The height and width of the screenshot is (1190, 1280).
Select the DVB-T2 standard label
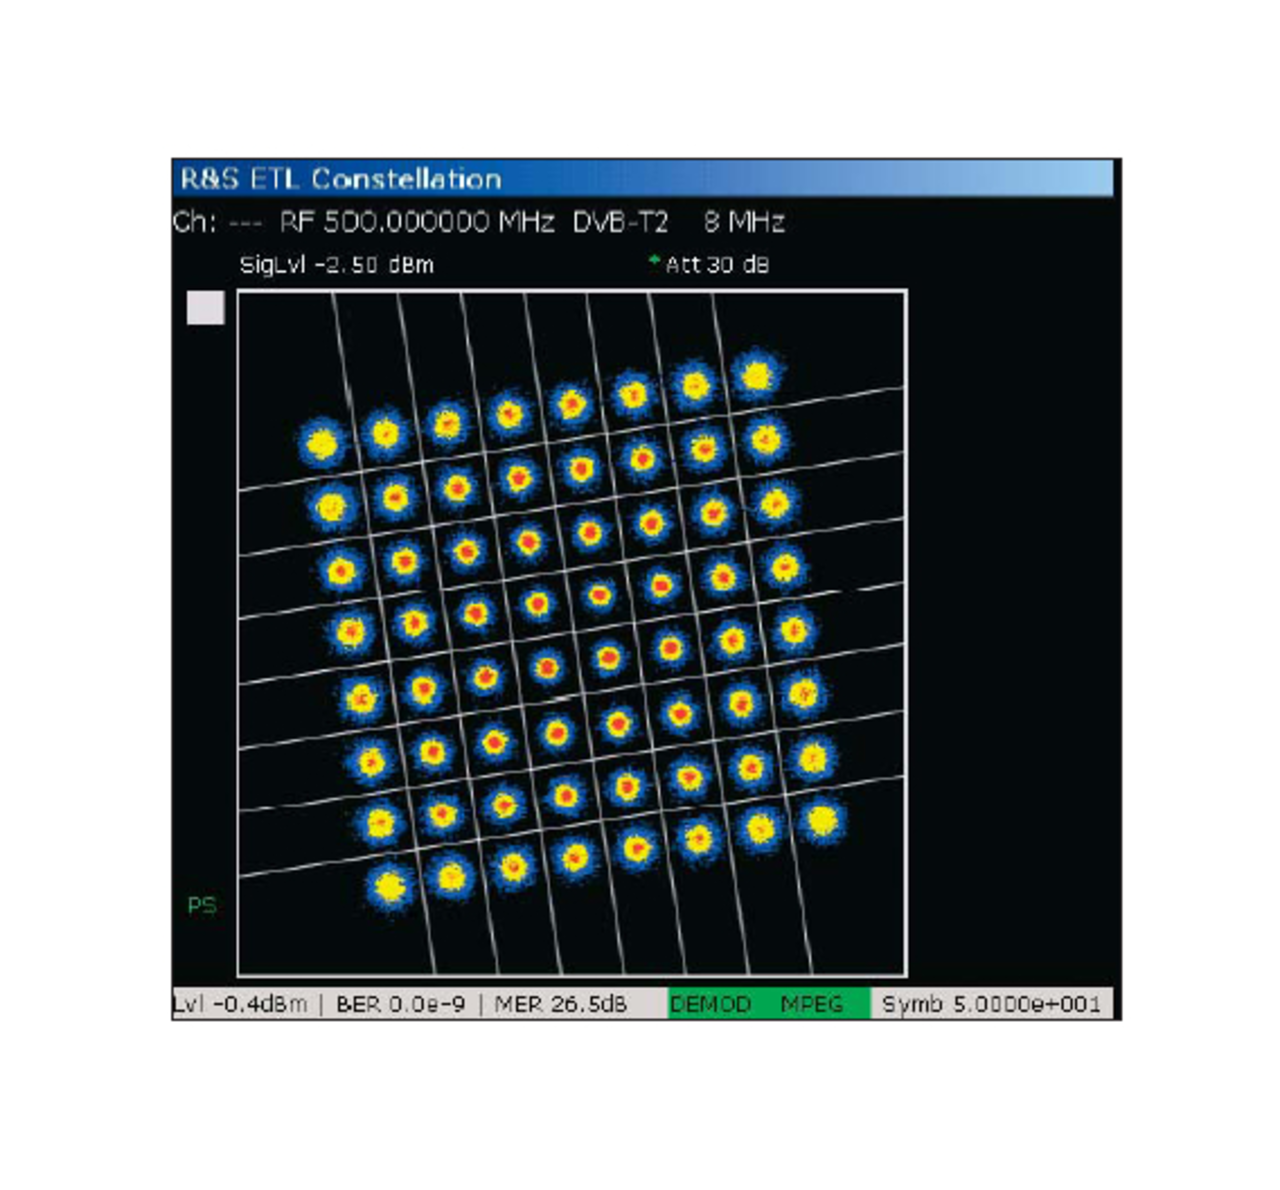pyautogui.click(x=620, y=222)
